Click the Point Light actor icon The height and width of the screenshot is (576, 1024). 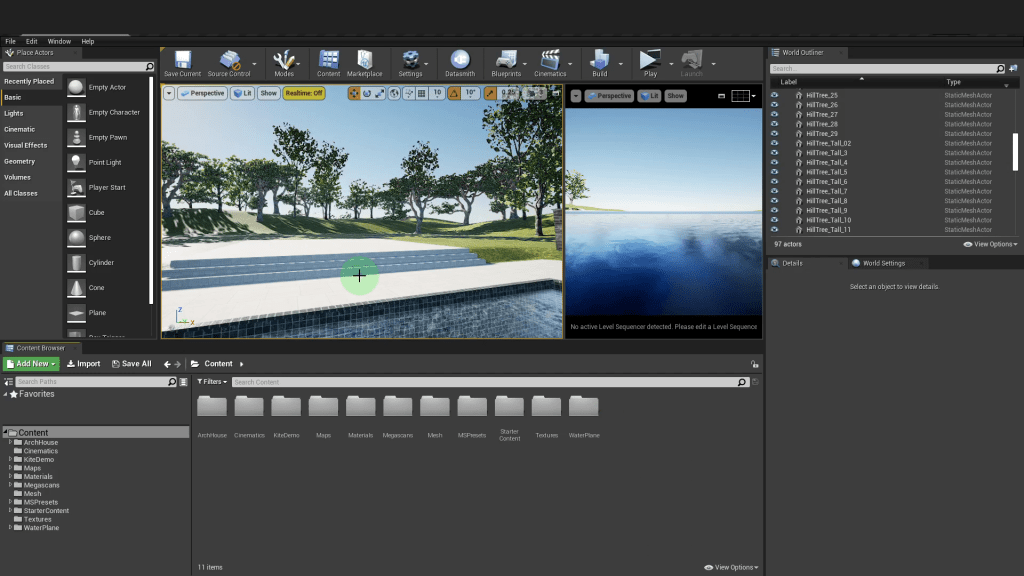pos(77,162)
